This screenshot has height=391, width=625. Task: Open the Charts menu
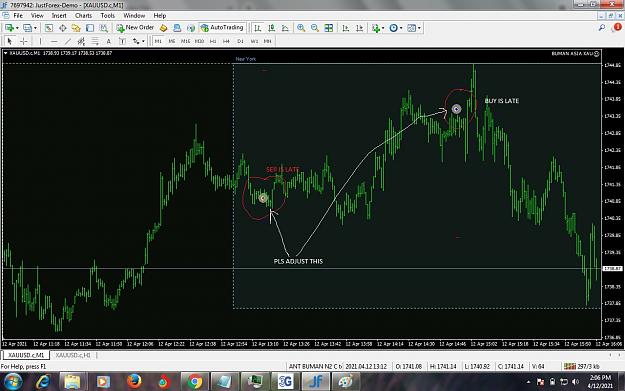83,16
